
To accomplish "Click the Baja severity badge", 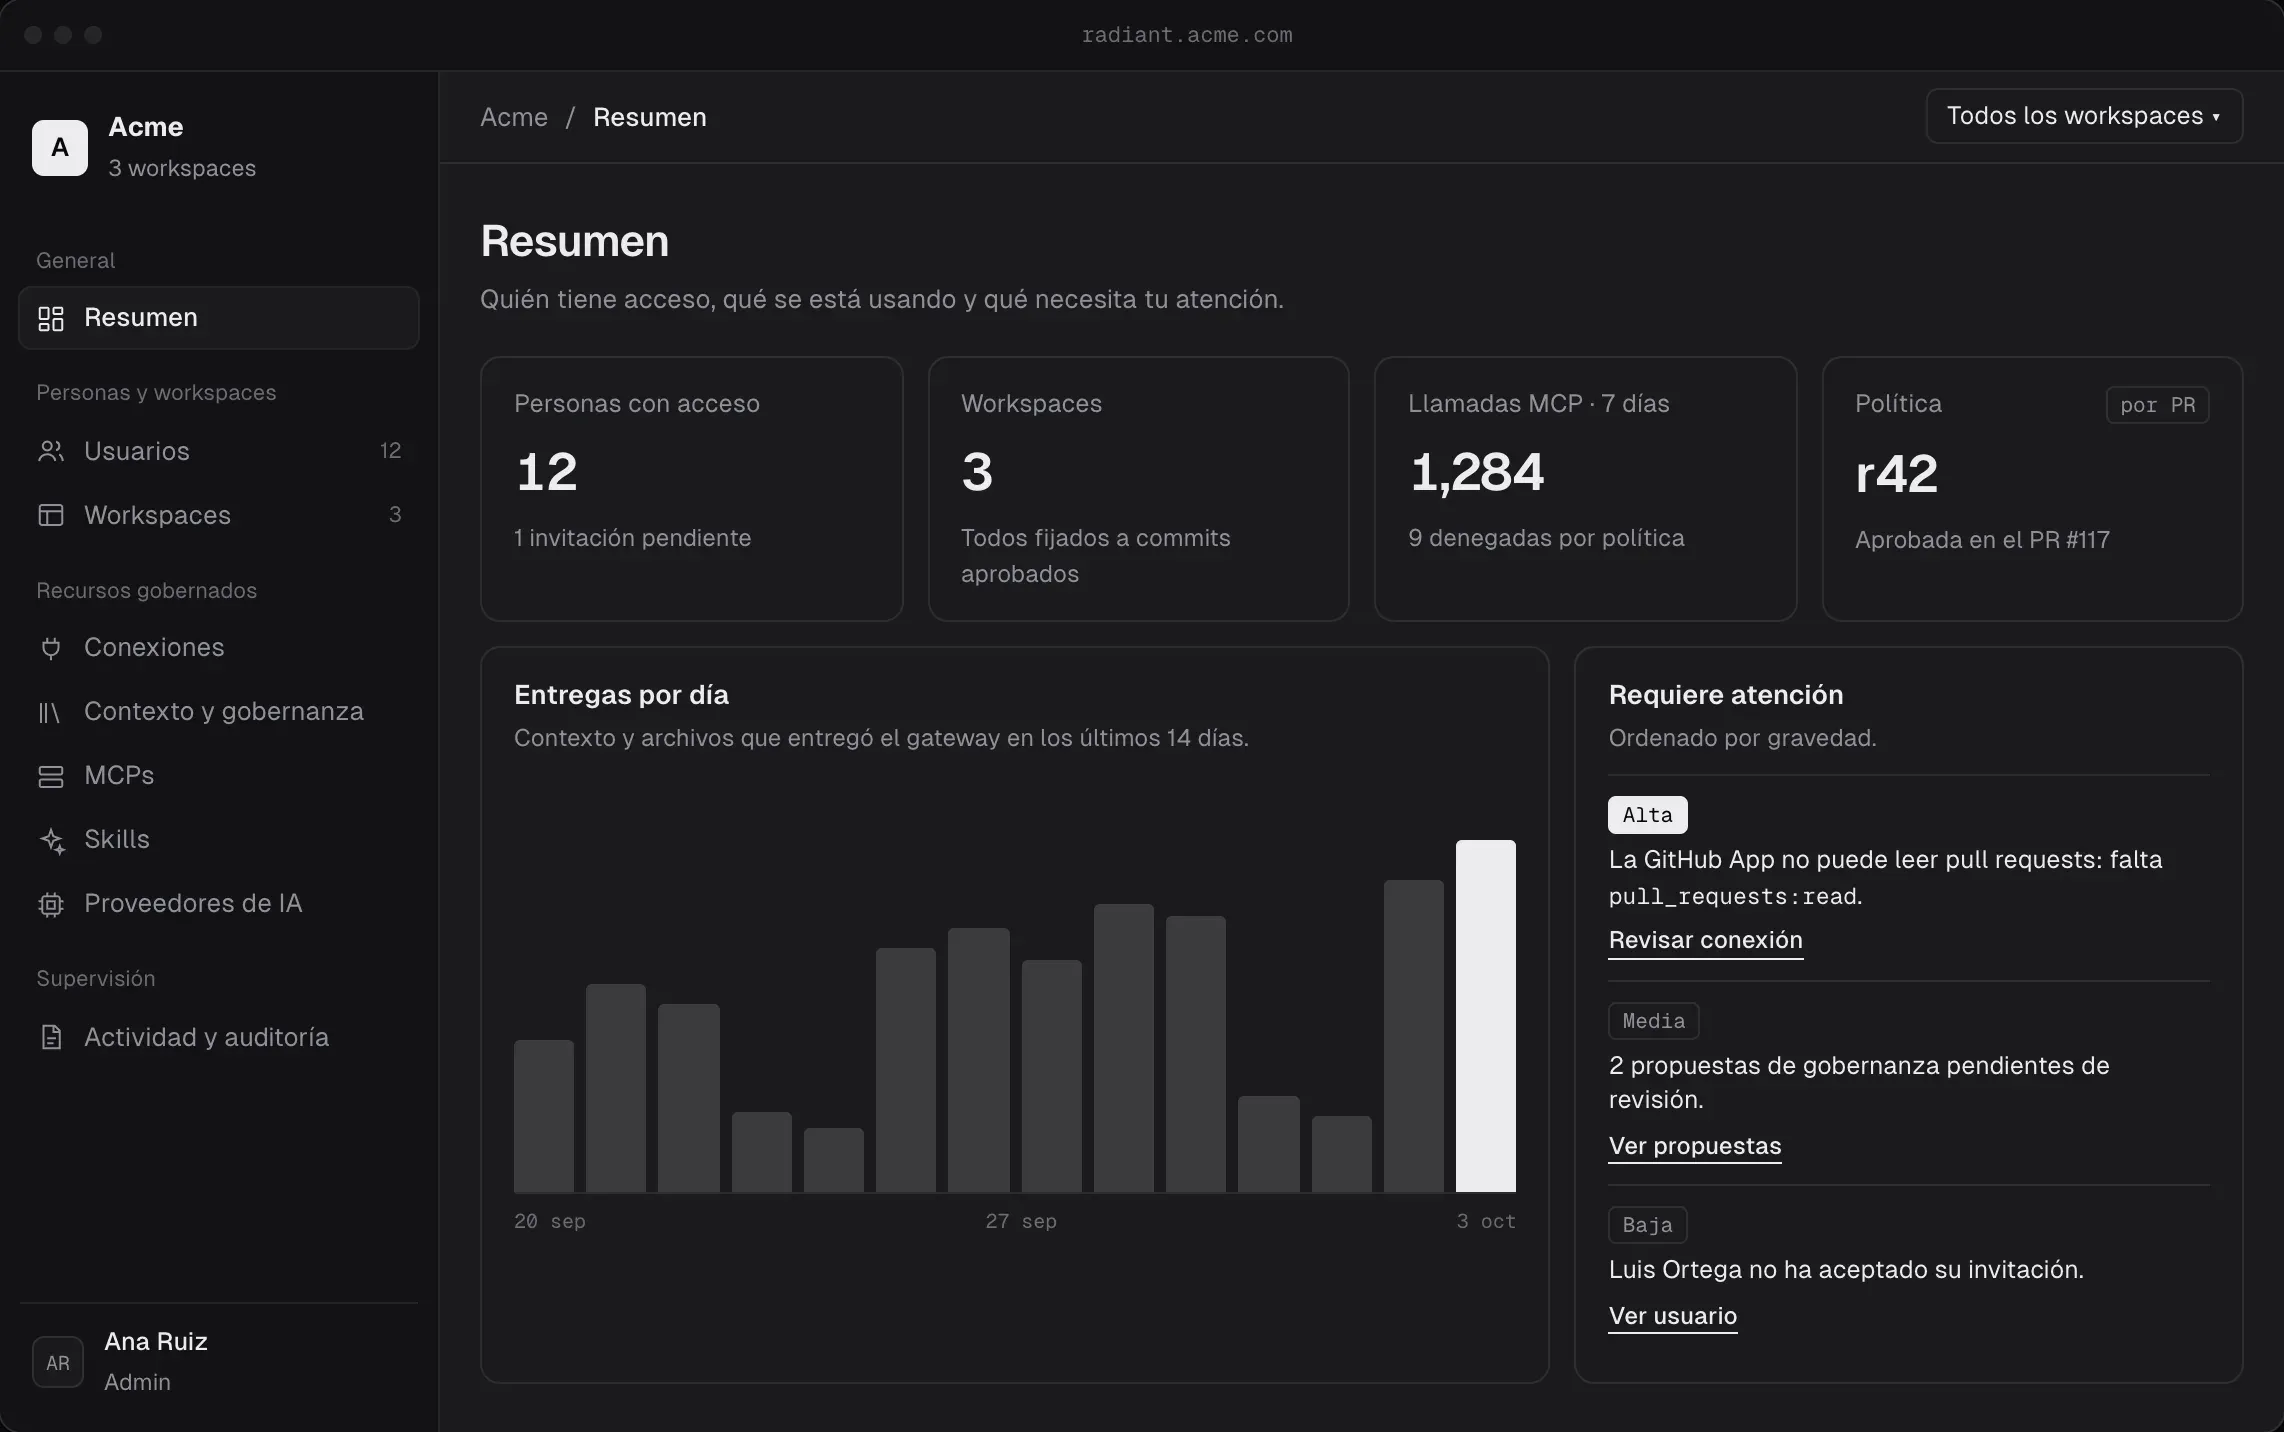I will [x=1647, y=1225].
